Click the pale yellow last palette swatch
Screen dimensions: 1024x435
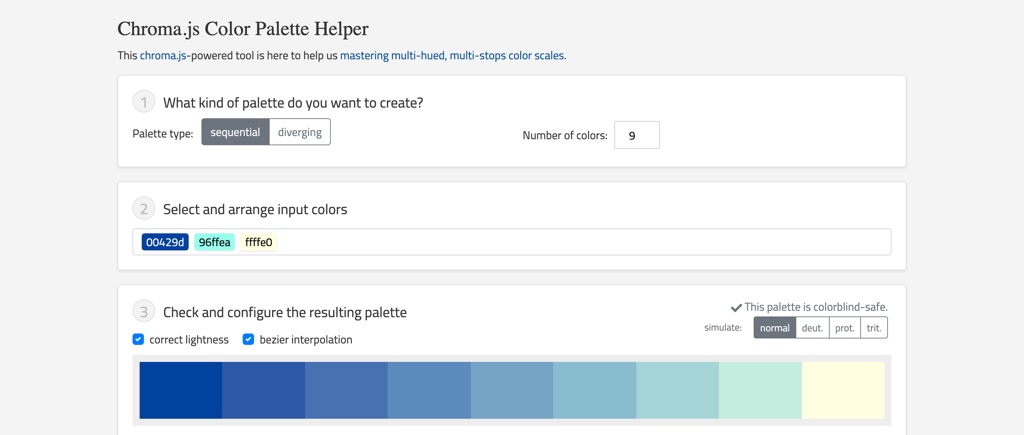(x=842, y=390)
